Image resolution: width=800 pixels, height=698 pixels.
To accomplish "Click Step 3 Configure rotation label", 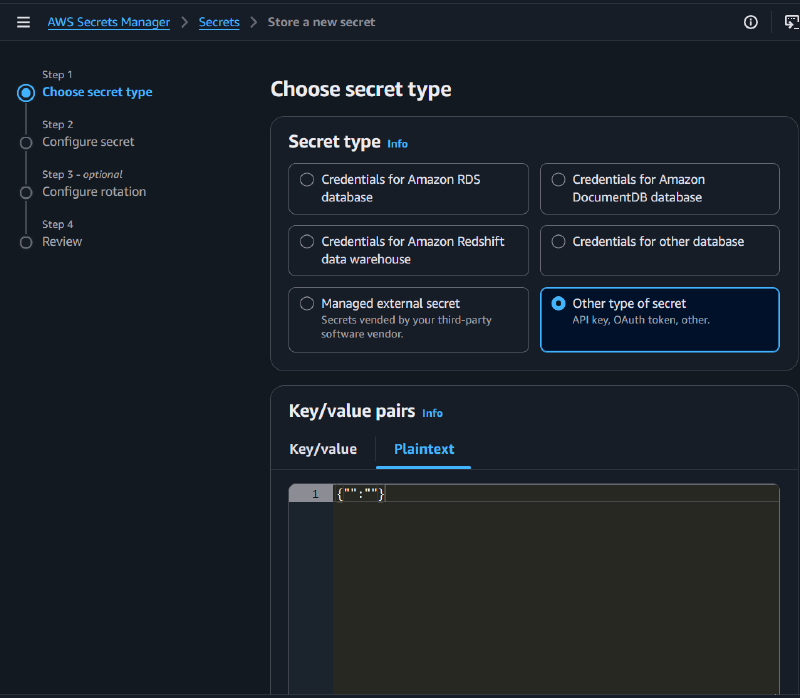I will (x=94, y=192).
